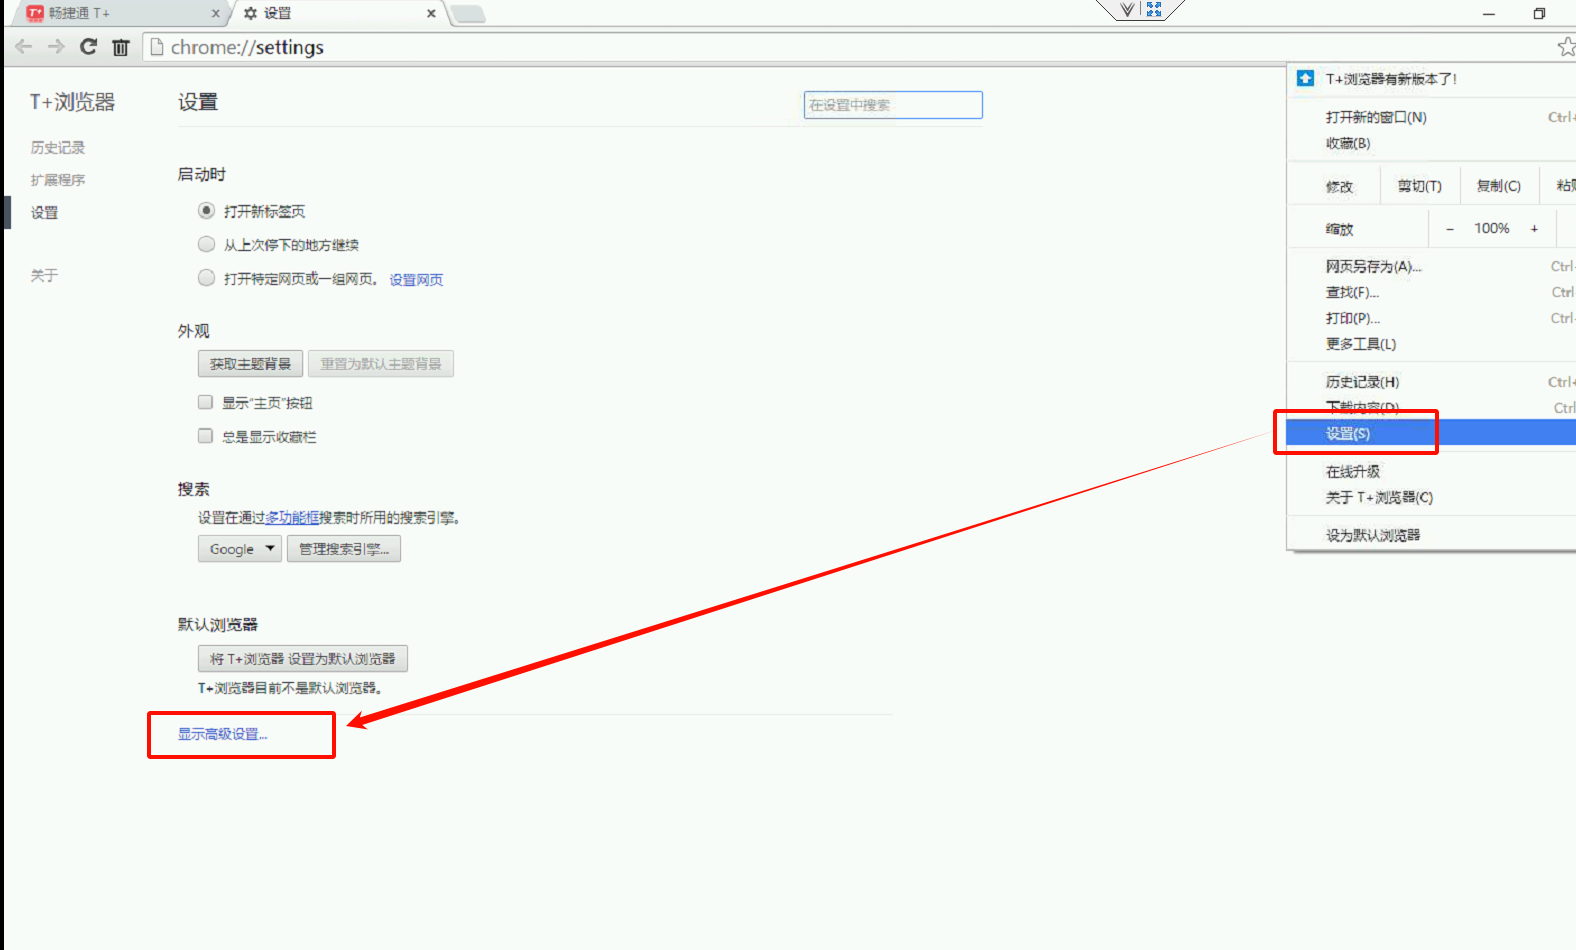The height and width of the screenshot is (950, 1576).
Task: Click 剪切(T) in the menu
Action: click(1419, 186)
